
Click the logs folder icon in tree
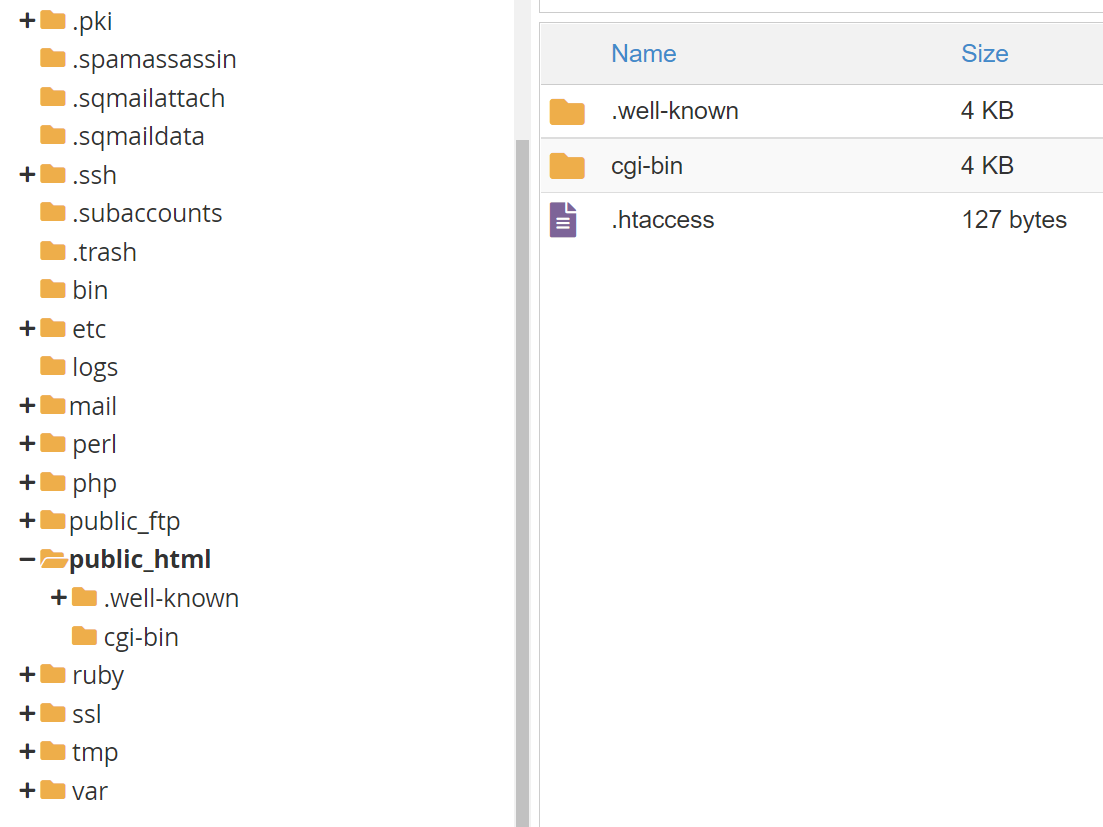pyautogui.click(x=53, y=367)
